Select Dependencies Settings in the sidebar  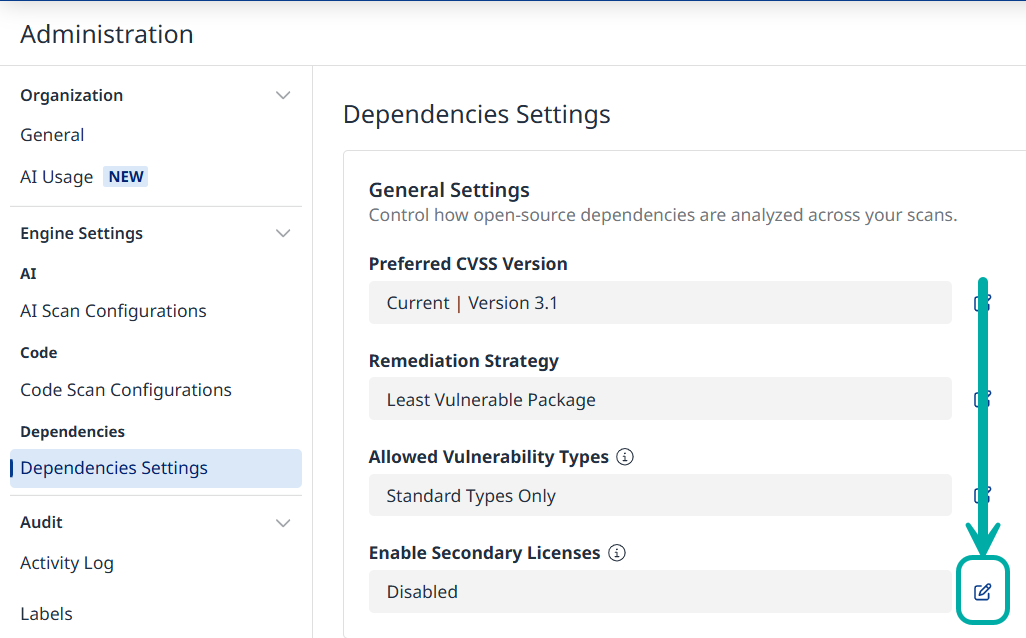pyautogui.click(x=156, y=468)
